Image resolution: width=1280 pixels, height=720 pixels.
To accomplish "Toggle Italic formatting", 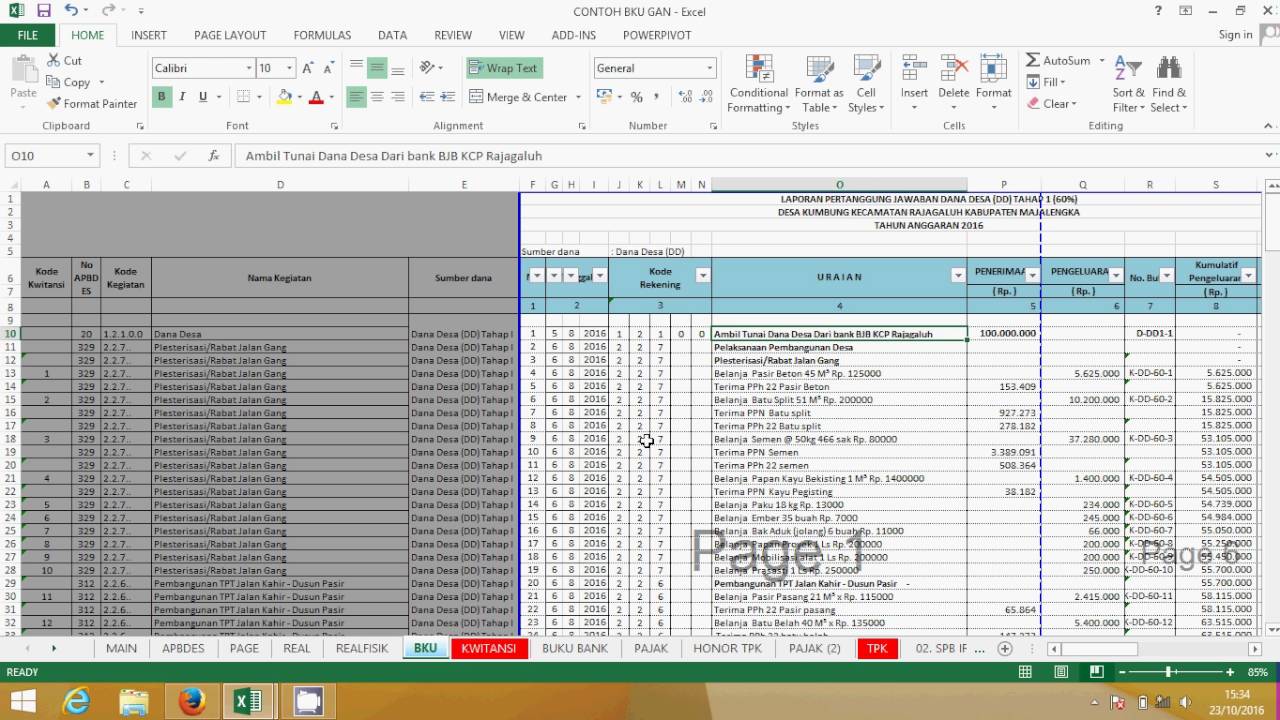I will [182, 97].
